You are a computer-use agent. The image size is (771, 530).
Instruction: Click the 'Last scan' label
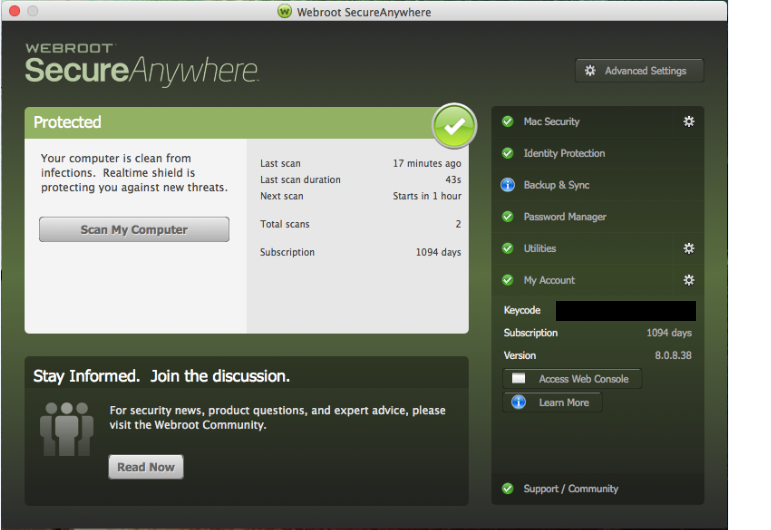click(280, 163)
